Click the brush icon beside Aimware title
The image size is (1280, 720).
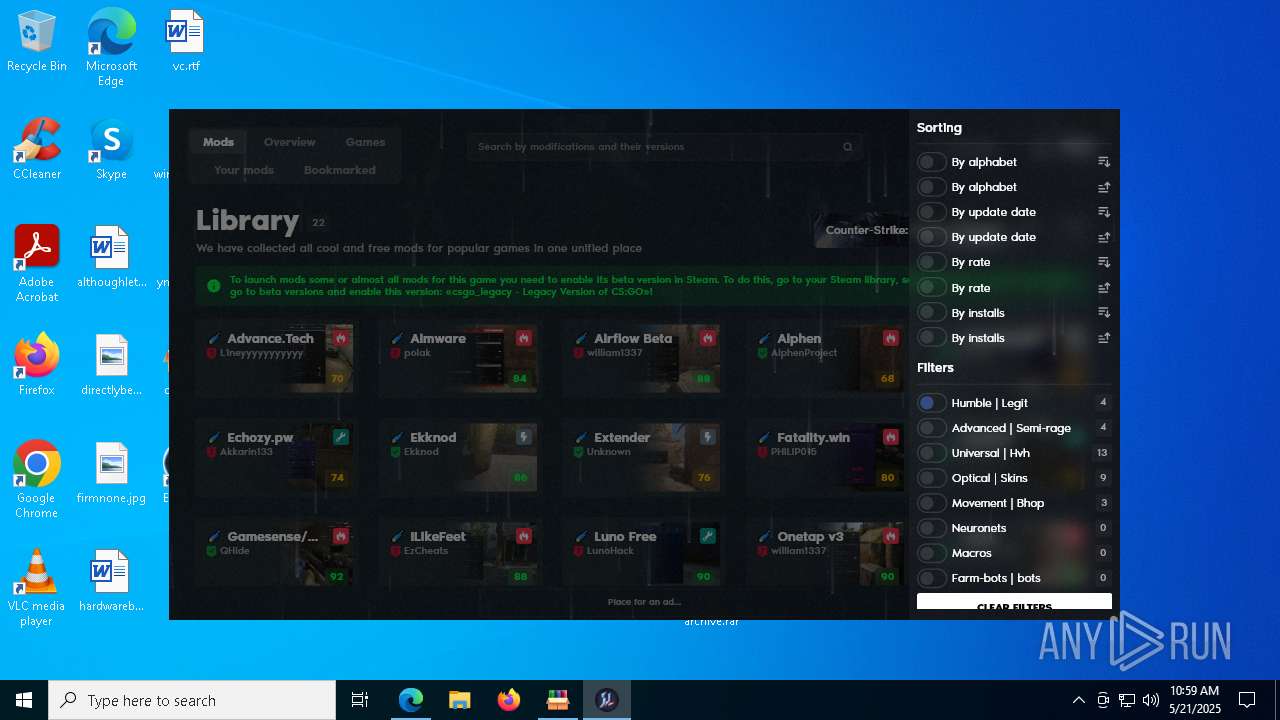(x=397, y=339)
